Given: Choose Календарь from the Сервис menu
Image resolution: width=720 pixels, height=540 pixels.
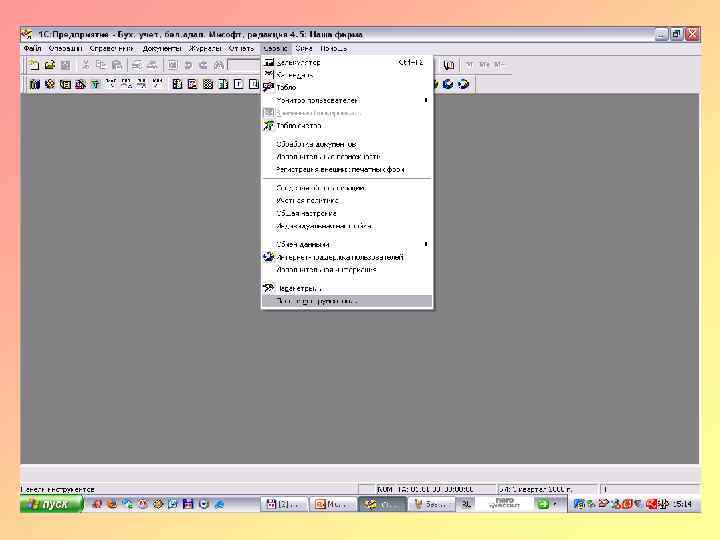Looking at the screenshot, I should pos(347,74).
